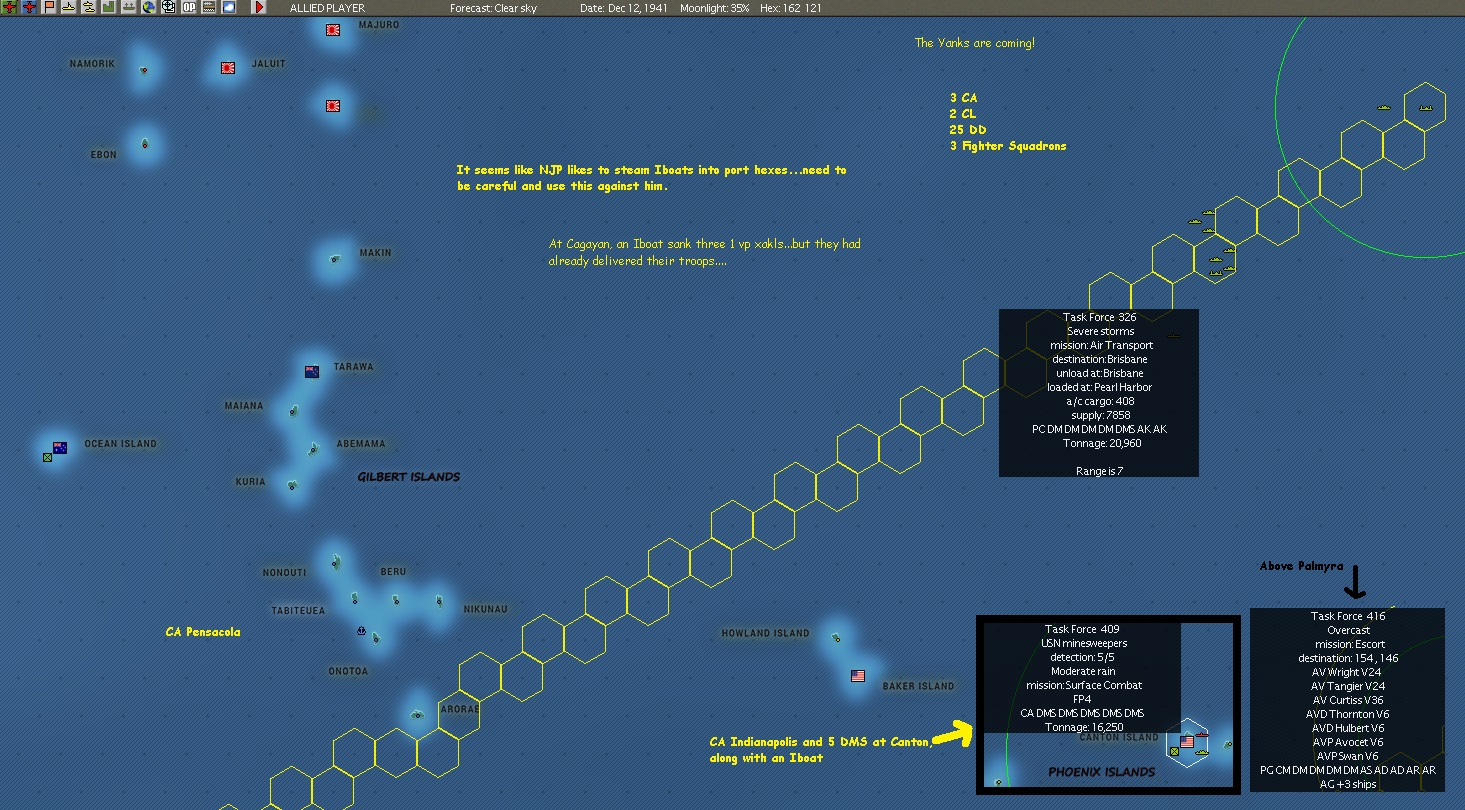Click the single yellow ship toolbar icon
1465x810 pixels.
pyautogui.click(x=68, y=7)
